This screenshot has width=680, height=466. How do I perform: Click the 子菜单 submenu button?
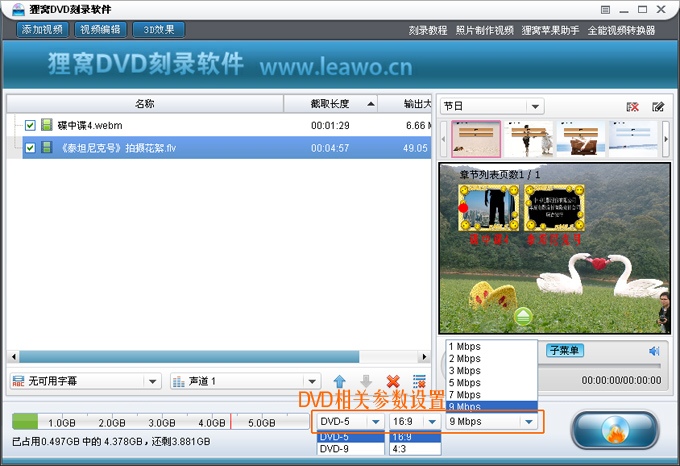(564, 350)
